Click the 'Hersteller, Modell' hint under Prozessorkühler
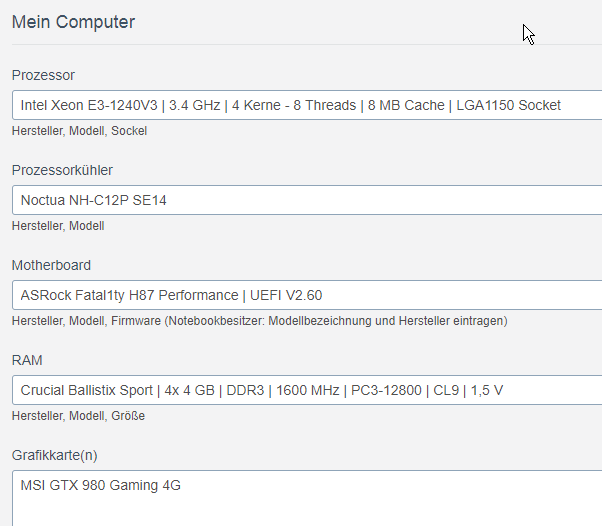Image resolution: width=602 pixels, height=526 pixels. pos(58,226)
